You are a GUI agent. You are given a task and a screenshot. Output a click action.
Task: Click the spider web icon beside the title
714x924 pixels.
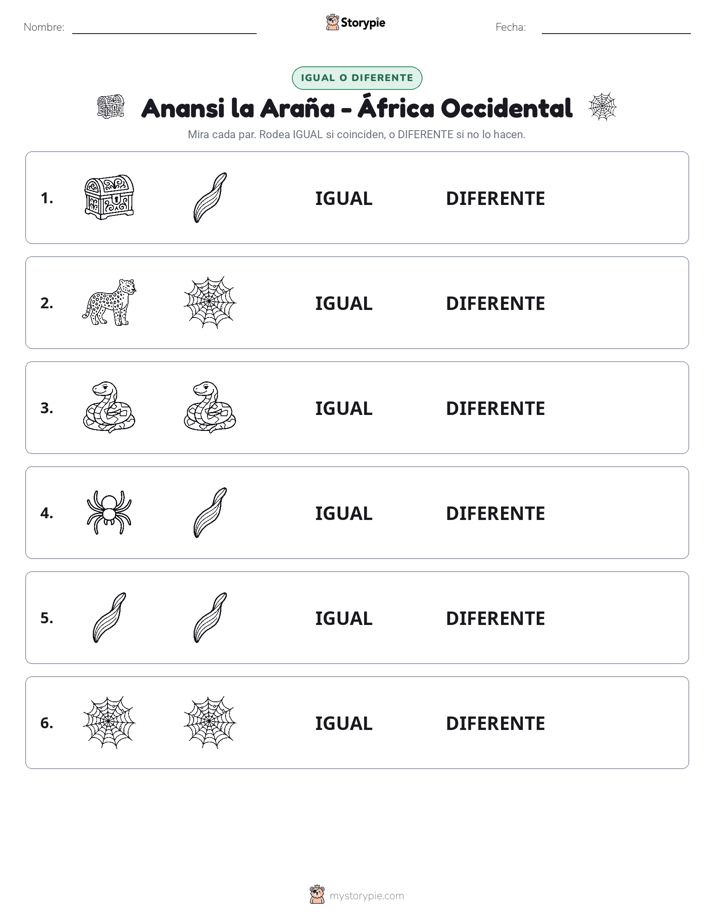[603, 107]
